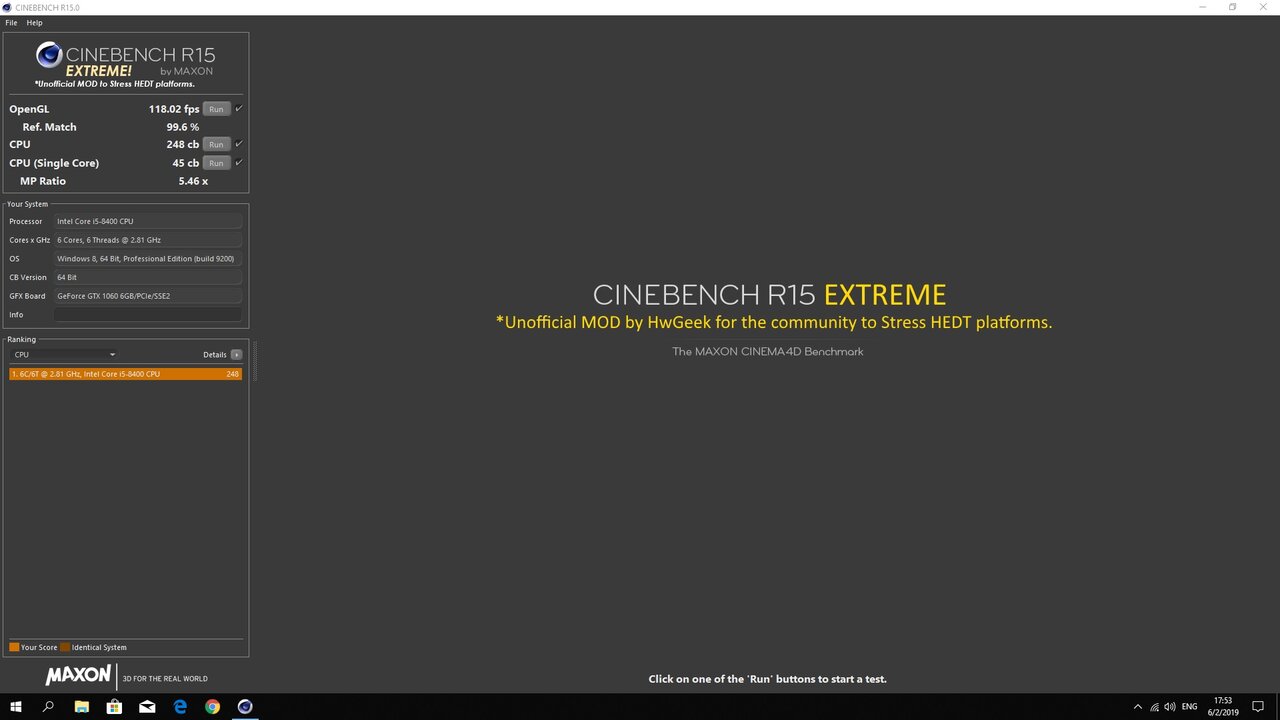
Task: Click the Cinebench title bar app icon
Action: click(7, 7)
